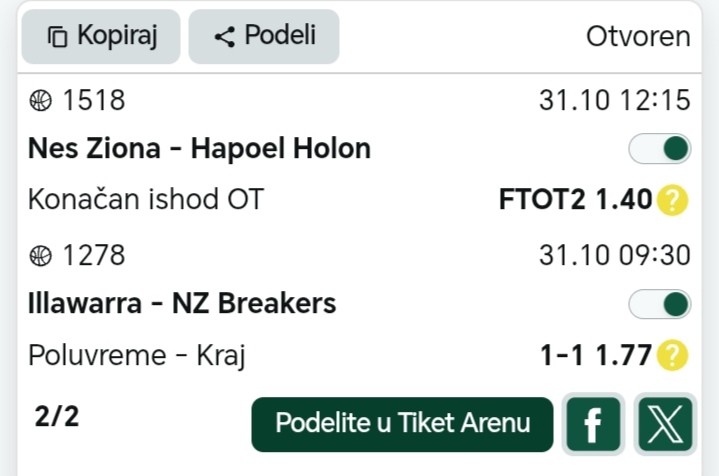
Task: Click the yellow help icon beside FTOT2 1.40
Action: (x=673, y=201)
